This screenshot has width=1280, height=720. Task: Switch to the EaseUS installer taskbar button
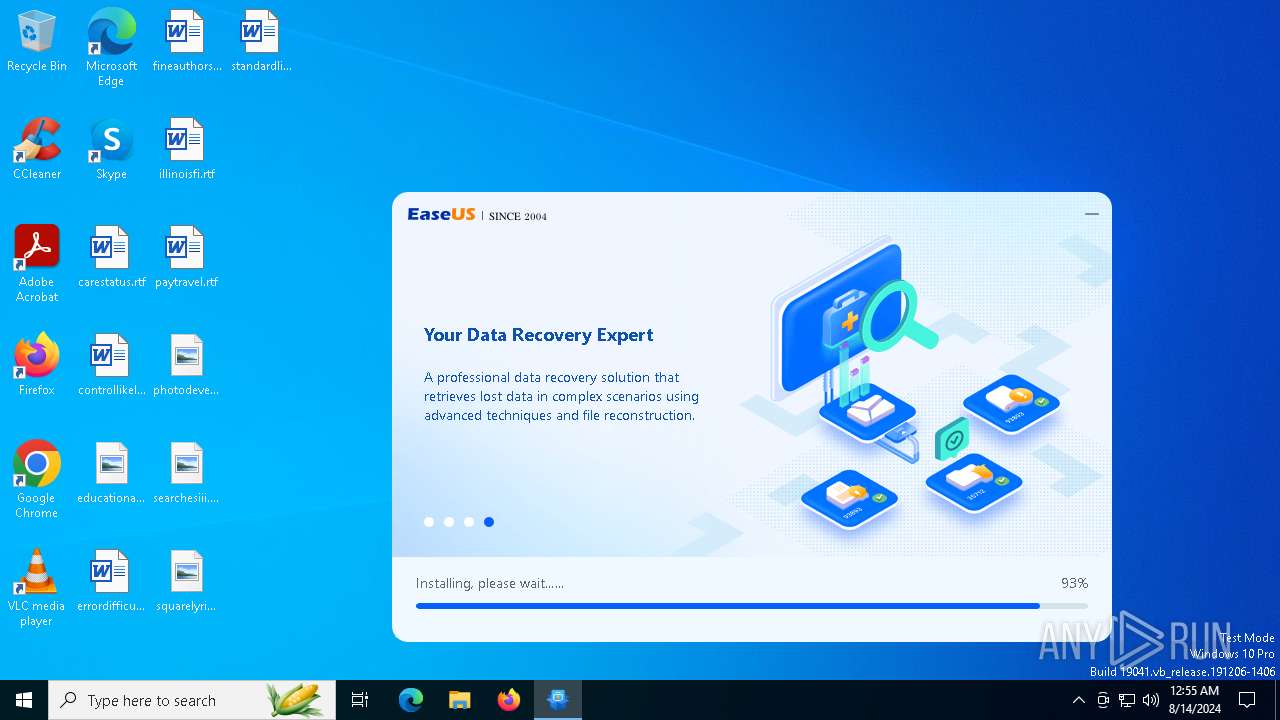tap(558, 700)
